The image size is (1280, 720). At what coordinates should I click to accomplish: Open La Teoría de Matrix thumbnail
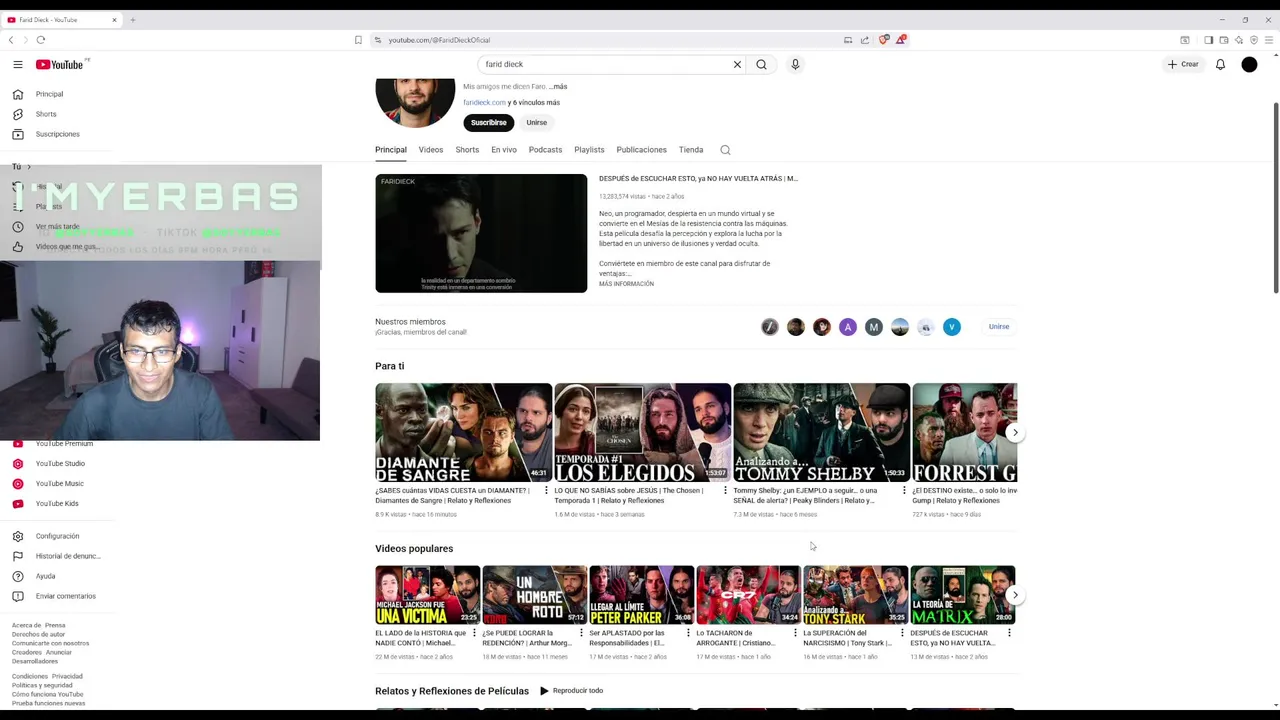[x=962, y=595]
